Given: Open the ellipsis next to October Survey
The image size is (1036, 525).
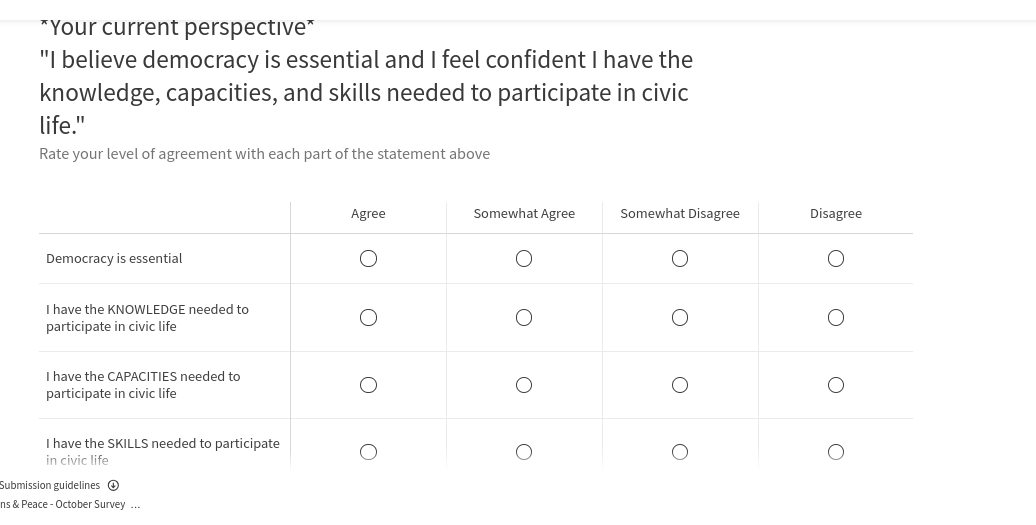Looking at the screenshot, I should pos(135,505).
